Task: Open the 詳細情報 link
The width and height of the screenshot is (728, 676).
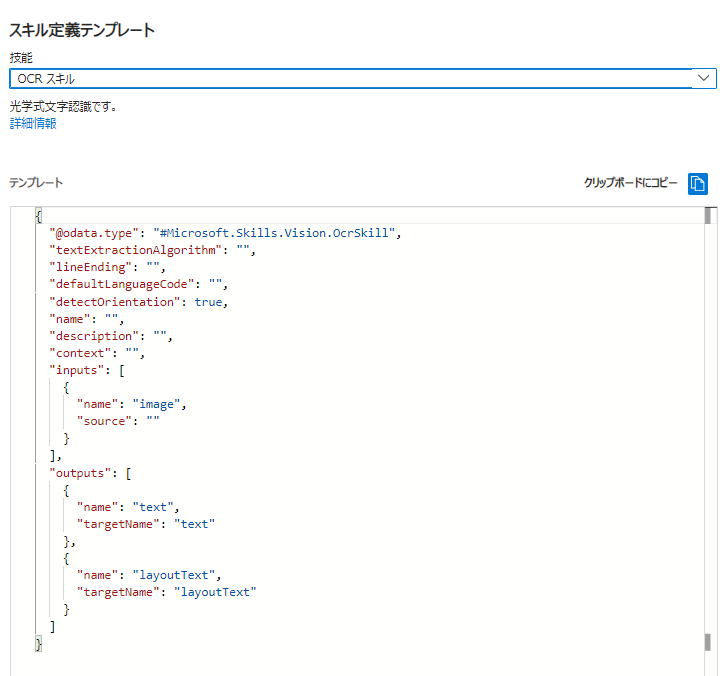Action: coord(33,123)
